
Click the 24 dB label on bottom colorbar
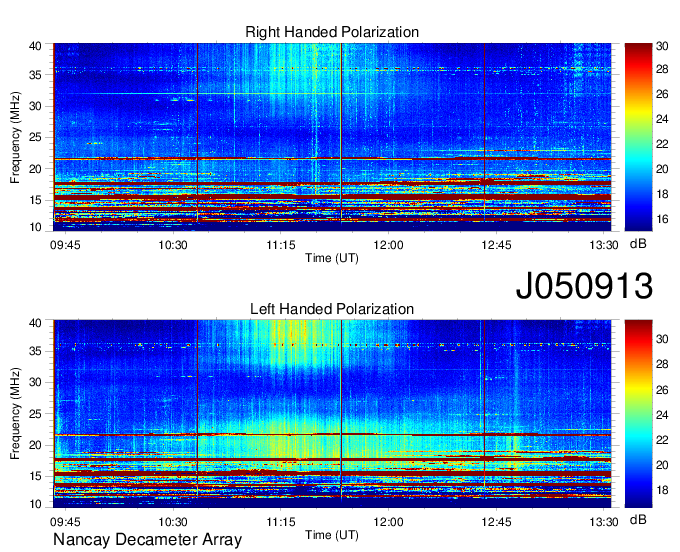pyautogui.click(x=662, y=415)
